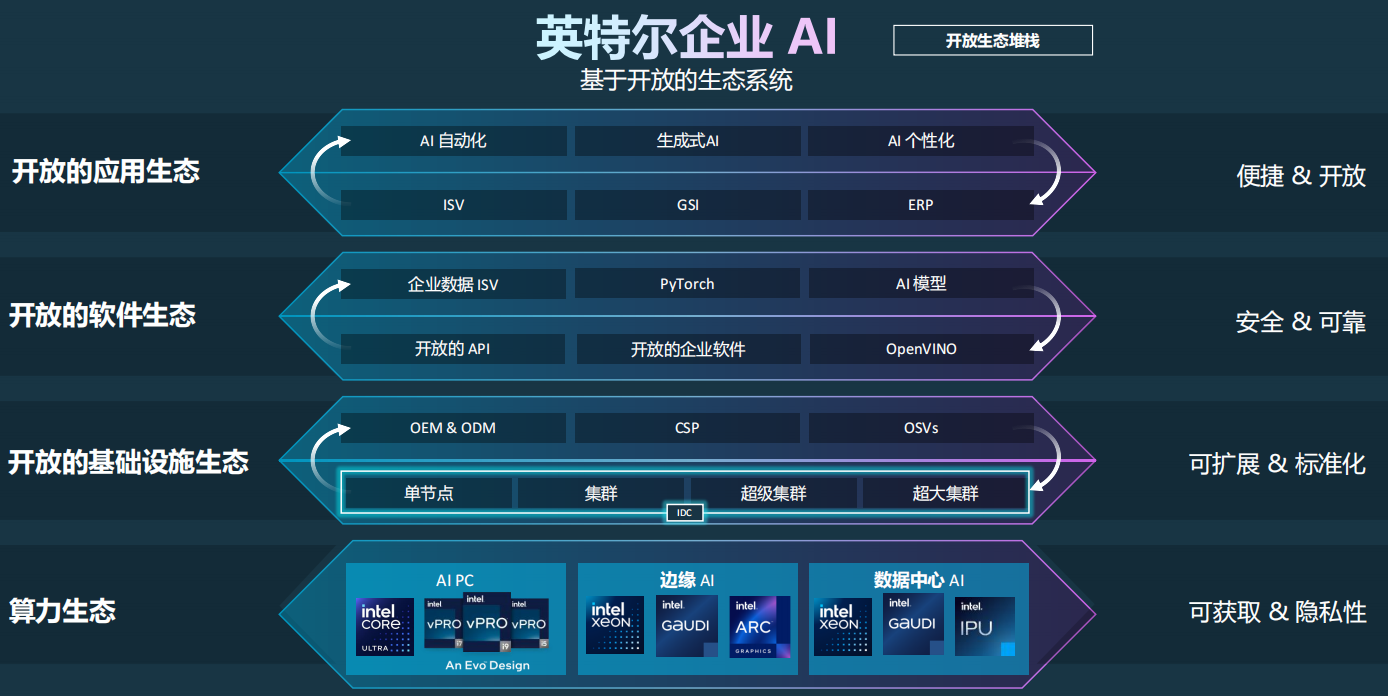Click the 安全 & 可靠 label
The height and width of the screenshot is (696, 1388).
[x=1301, y=322]
